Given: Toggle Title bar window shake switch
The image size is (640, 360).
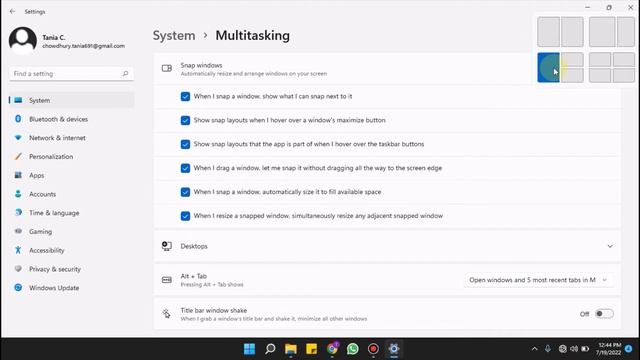Looking at the screenshot, I should (604, 314).
